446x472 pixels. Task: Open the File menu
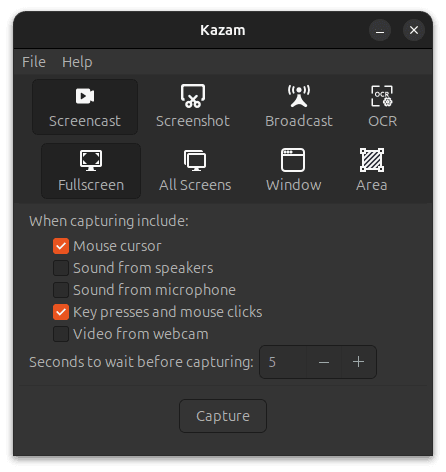coord(34,62)
